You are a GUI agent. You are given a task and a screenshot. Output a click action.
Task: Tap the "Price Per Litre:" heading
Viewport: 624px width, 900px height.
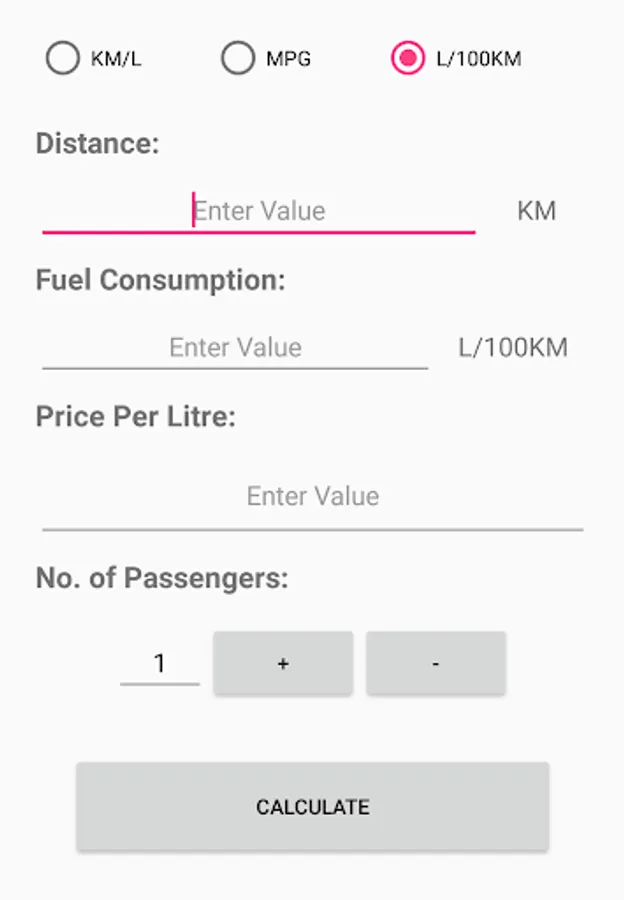click(135, 416)
